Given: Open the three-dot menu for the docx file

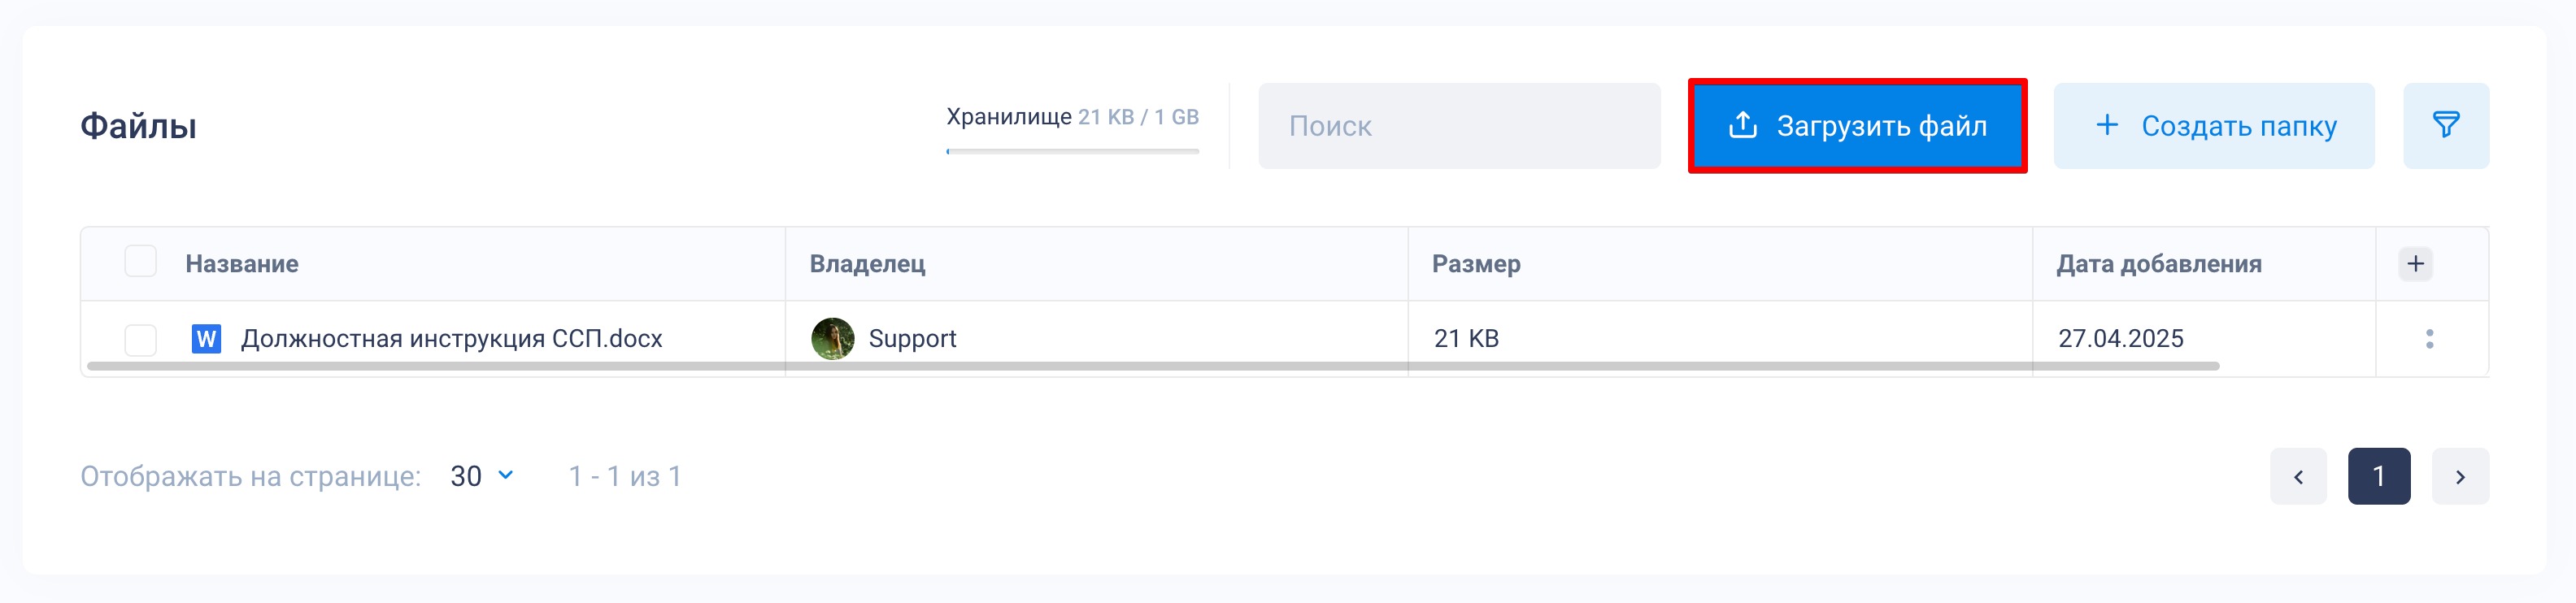Looking at the screenshot, I should click(2429, 339).
